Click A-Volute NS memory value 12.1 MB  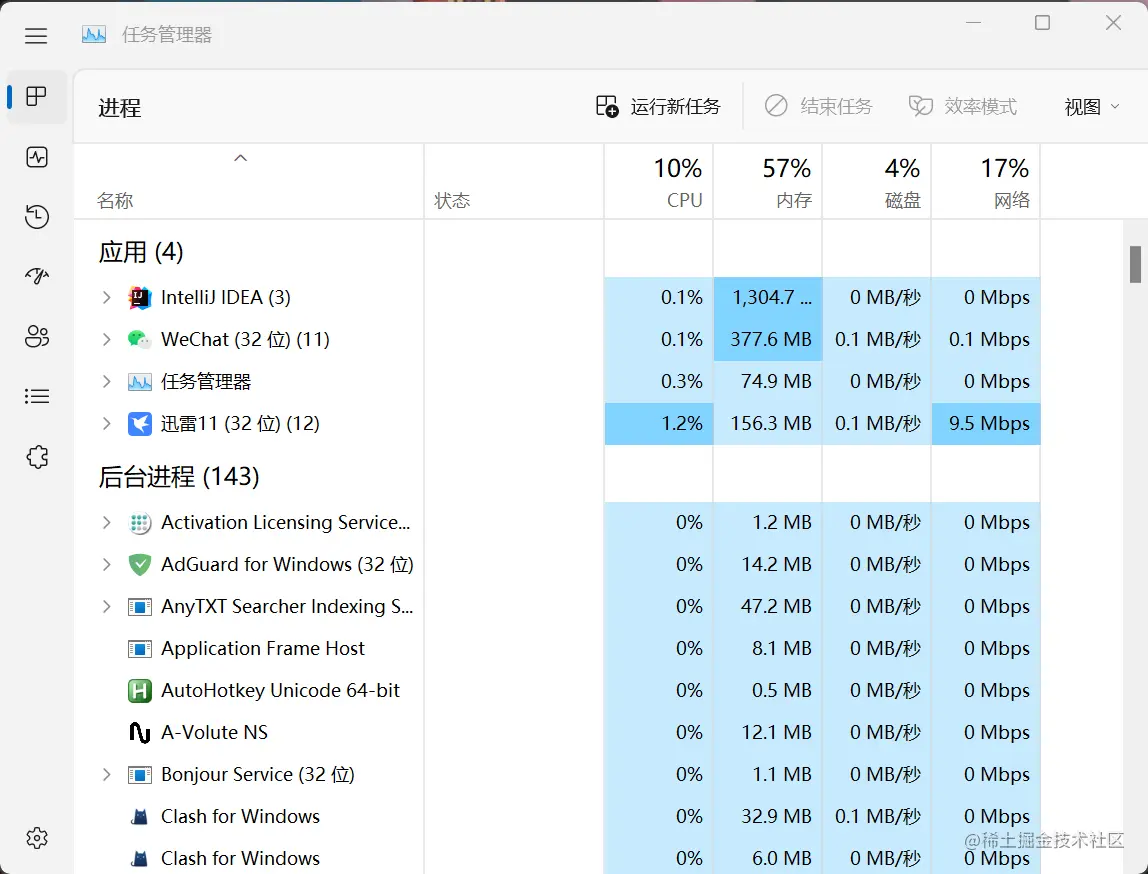[767, 732]
